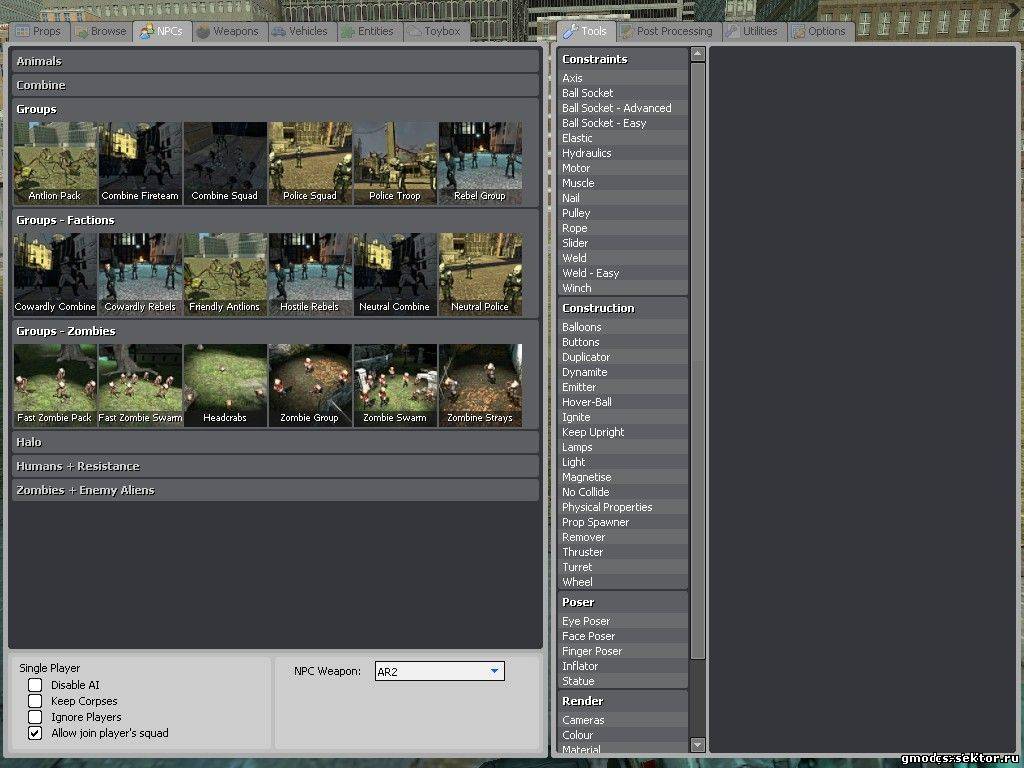
Task: Expand the Halo category
Action: pos(275,442)
